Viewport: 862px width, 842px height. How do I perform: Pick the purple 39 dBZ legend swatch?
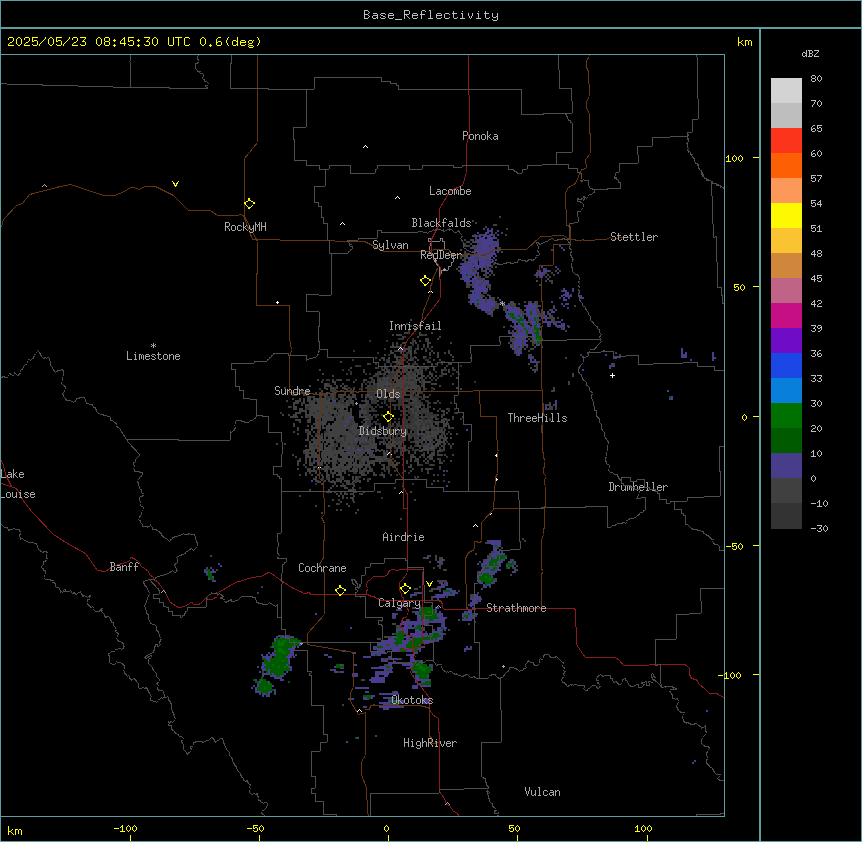(x=786, y=341)
